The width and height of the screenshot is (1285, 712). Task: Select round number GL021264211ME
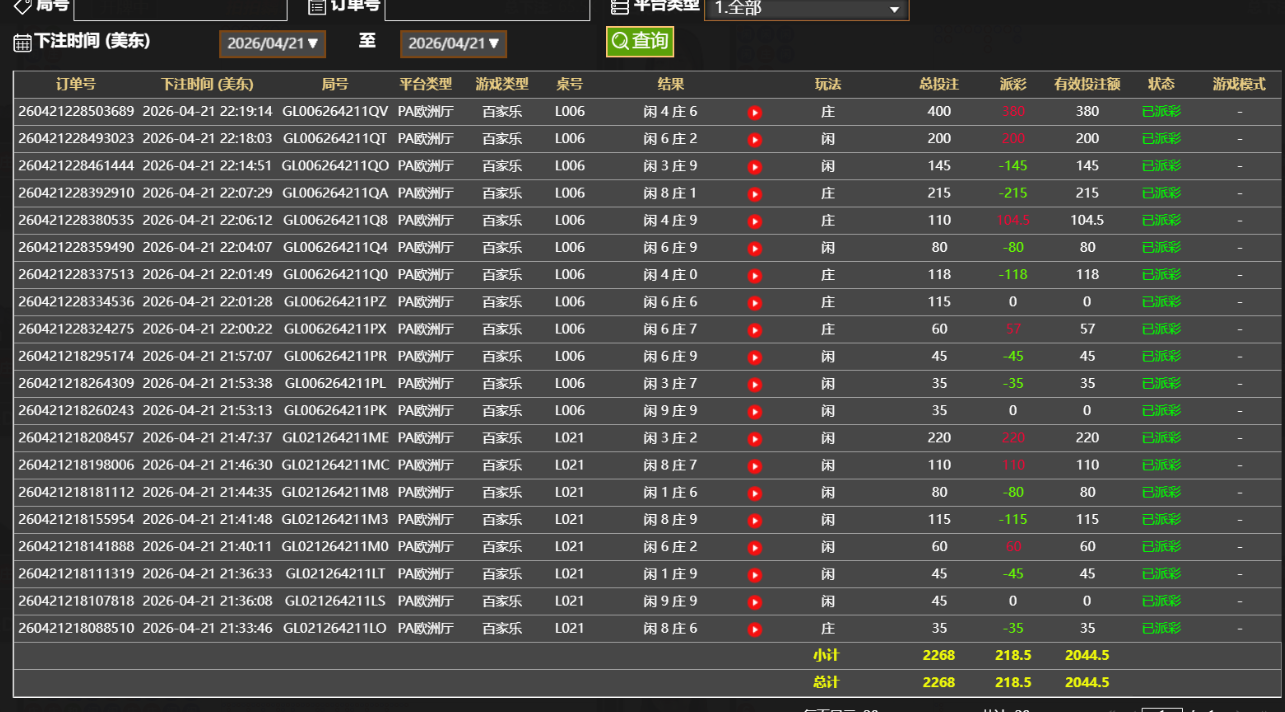[335, 437]
